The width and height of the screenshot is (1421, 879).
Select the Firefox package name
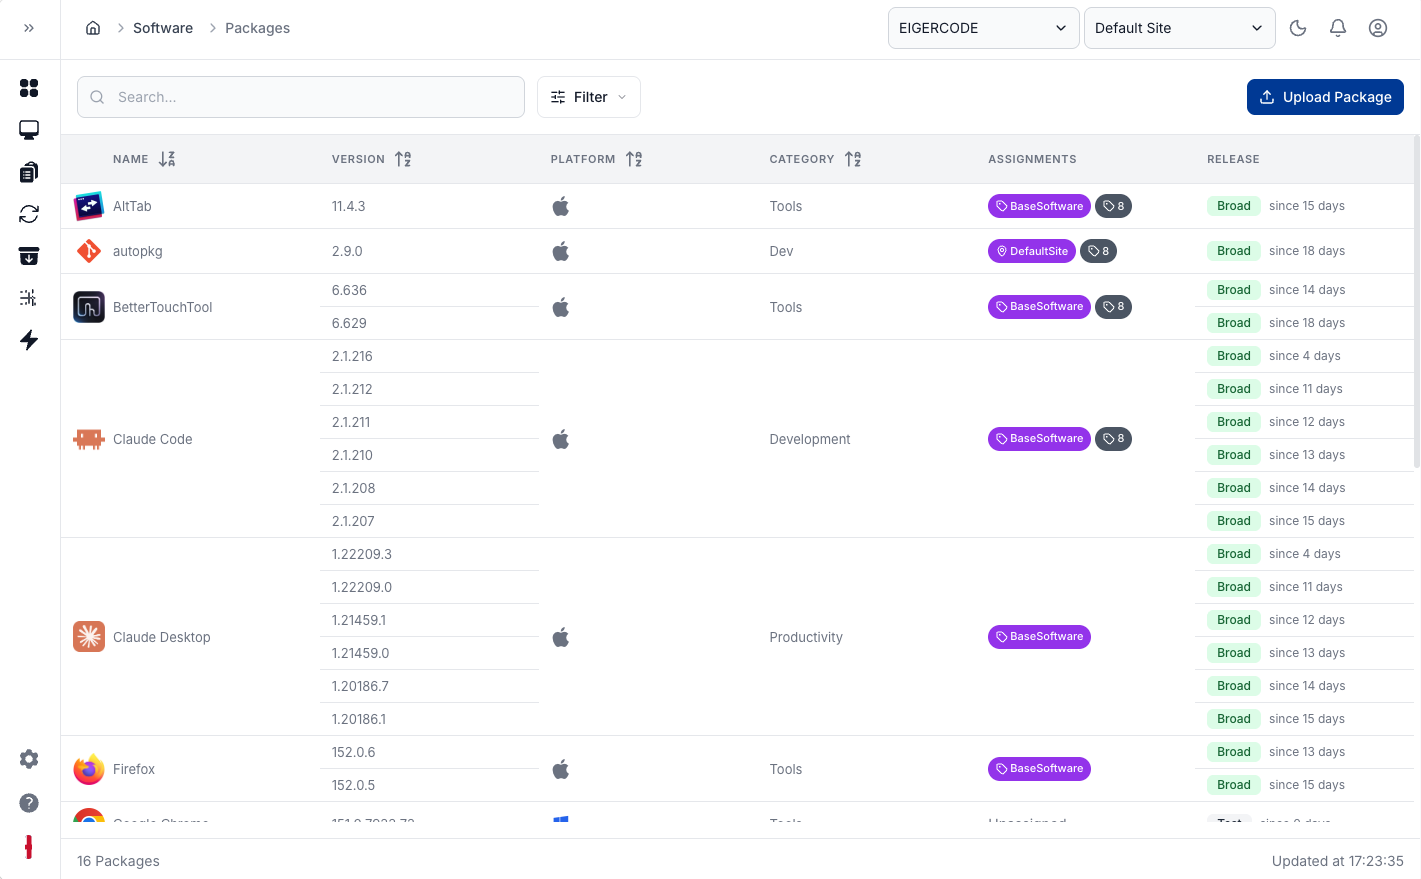point(134,769)
